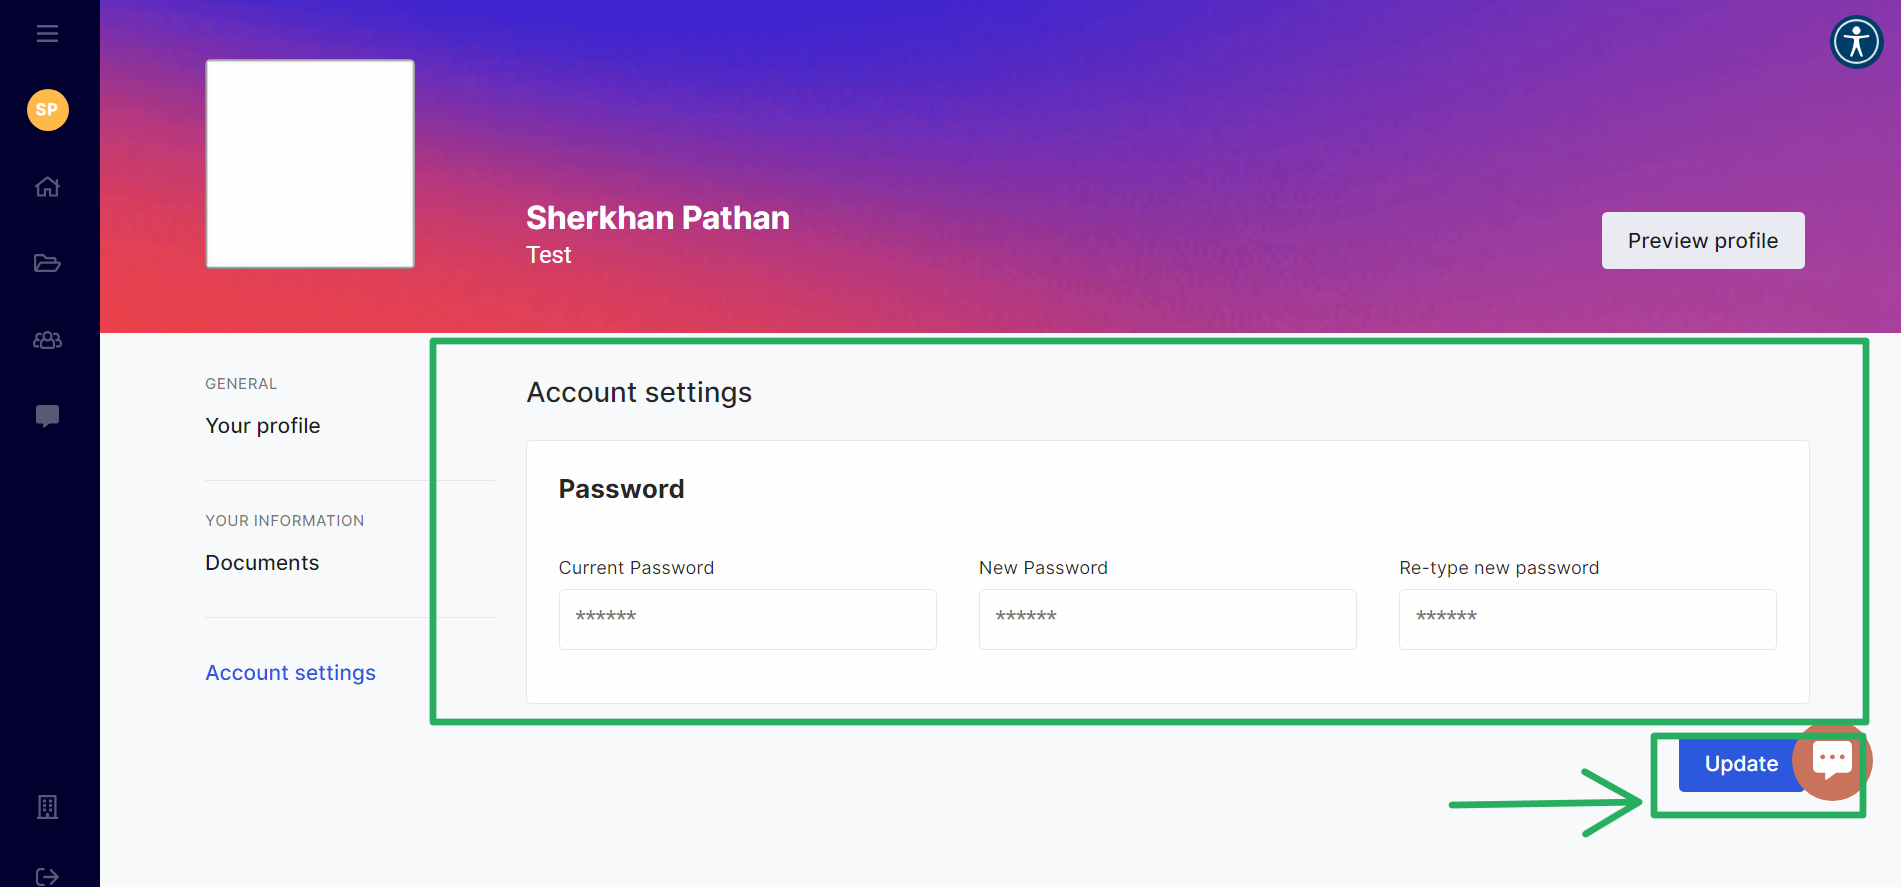The image size is (1901, 887).
Task: Go to the home icon in sidebar
Action: coord(47,187)
